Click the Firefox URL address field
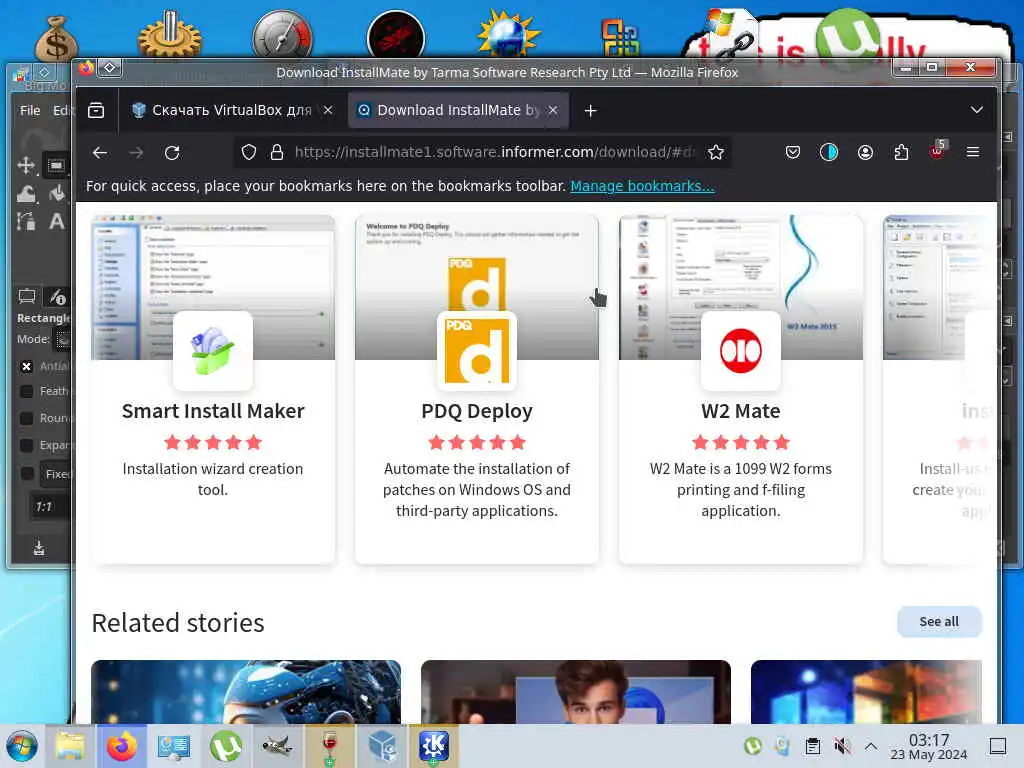This screenshot has height=768, width=1024. [493, 153]
